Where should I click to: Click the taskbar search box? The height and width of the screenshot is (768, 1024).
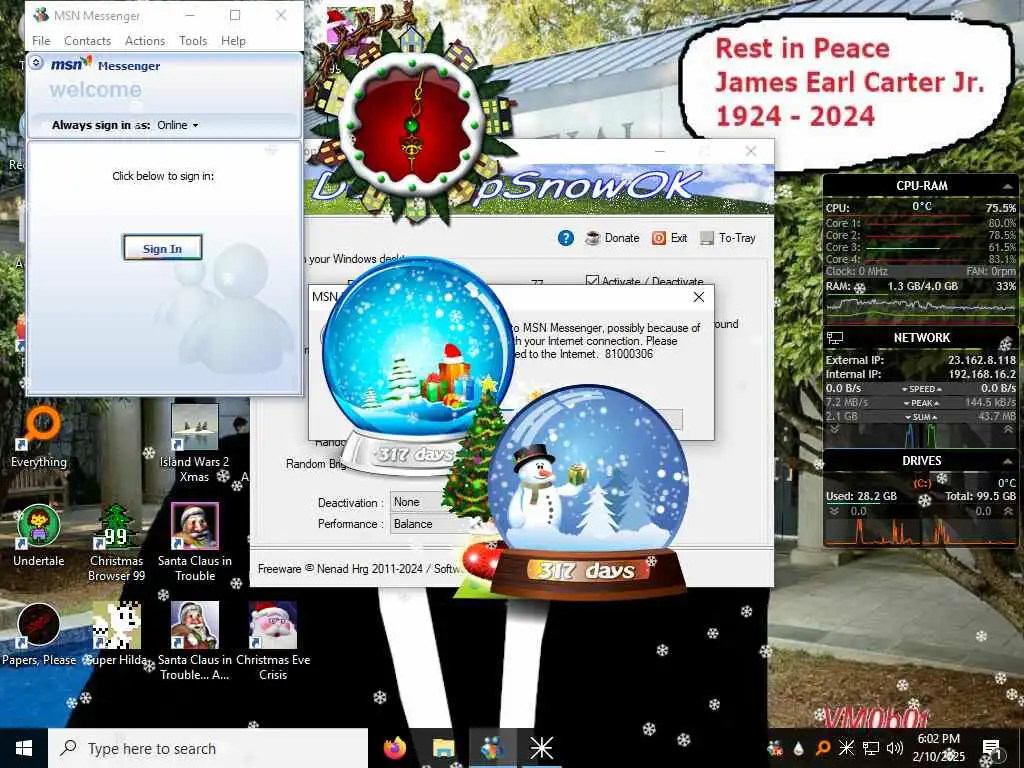[x=208, y=748]
